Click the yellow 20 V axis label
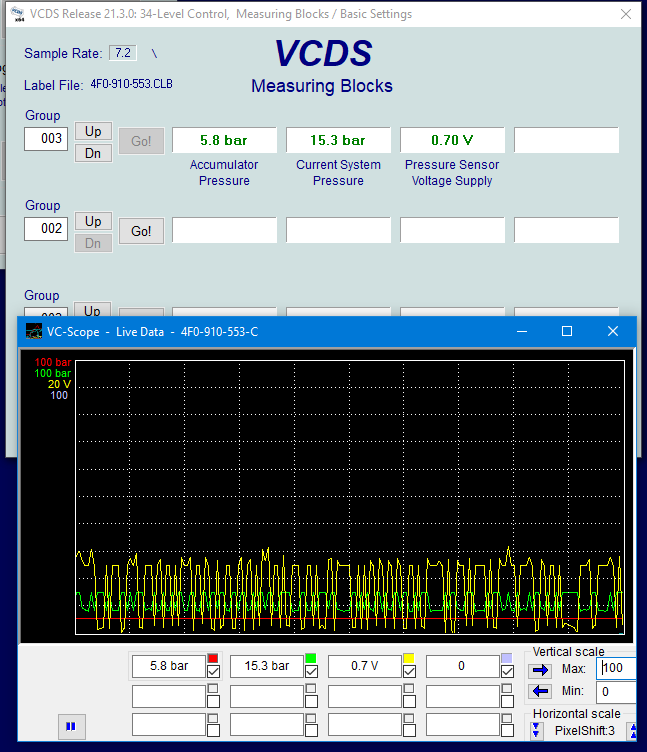Viewport: 647px width, 752px height. (x=59, y=384)
